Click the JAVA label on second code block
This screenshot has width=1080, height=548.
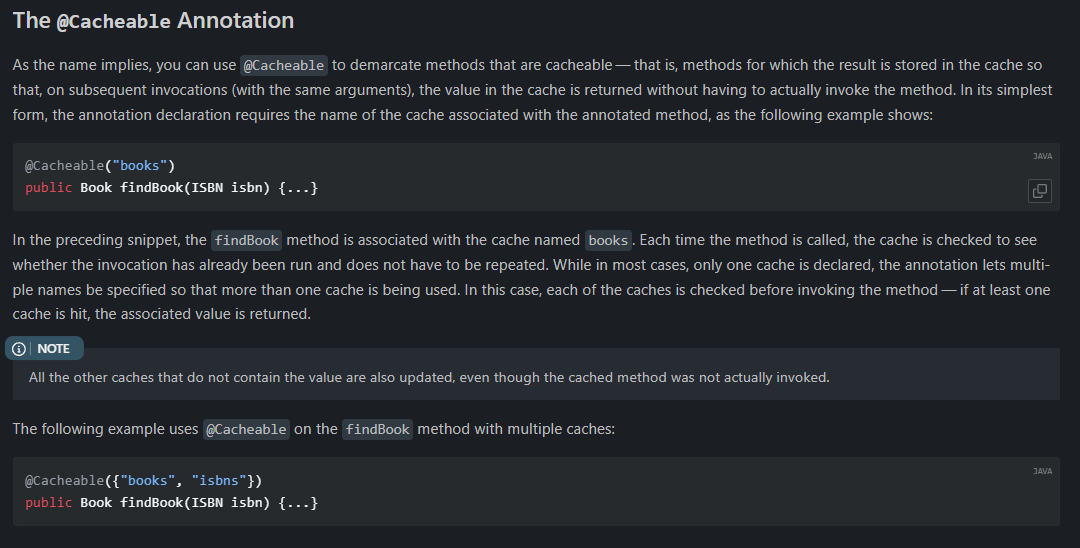[1042, 472]
